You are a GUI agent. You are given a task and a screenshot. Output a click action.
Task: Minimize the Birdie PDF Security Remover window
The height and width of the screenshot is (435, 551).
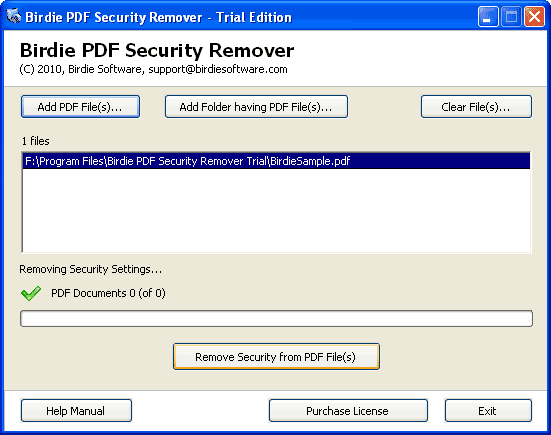tap(488, 17)
